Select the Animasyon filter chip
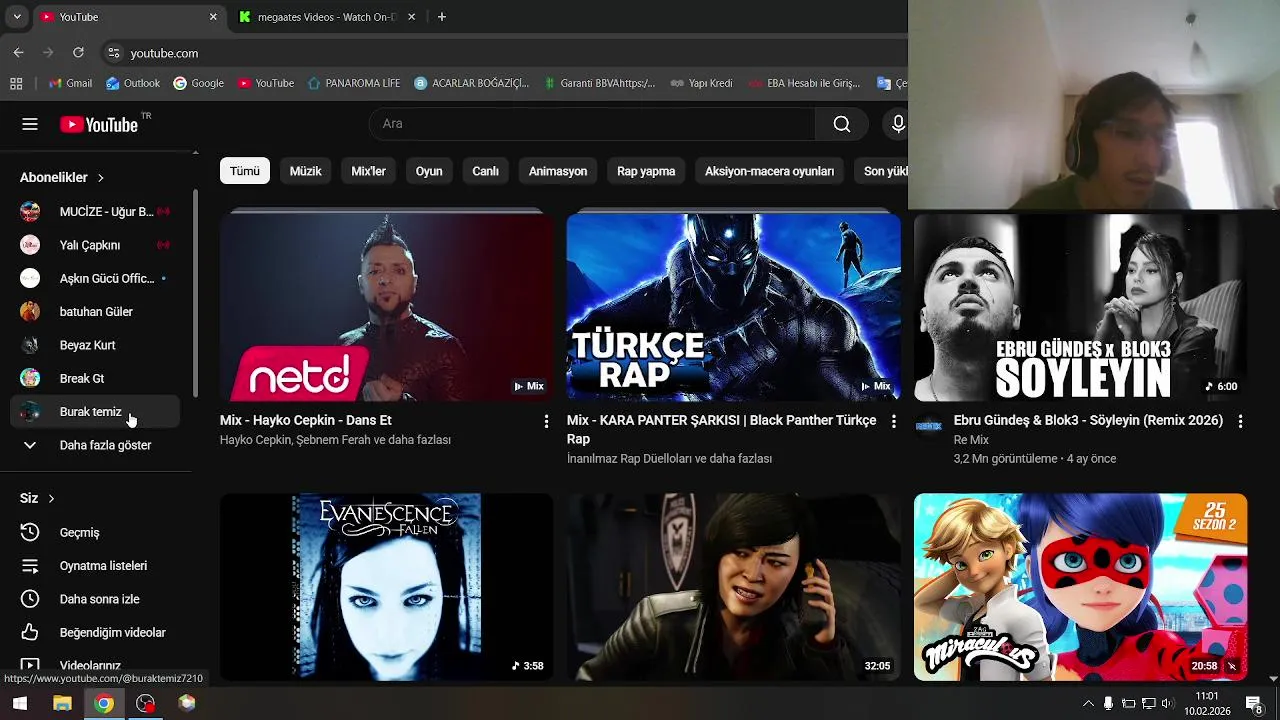 pos(558,171)
